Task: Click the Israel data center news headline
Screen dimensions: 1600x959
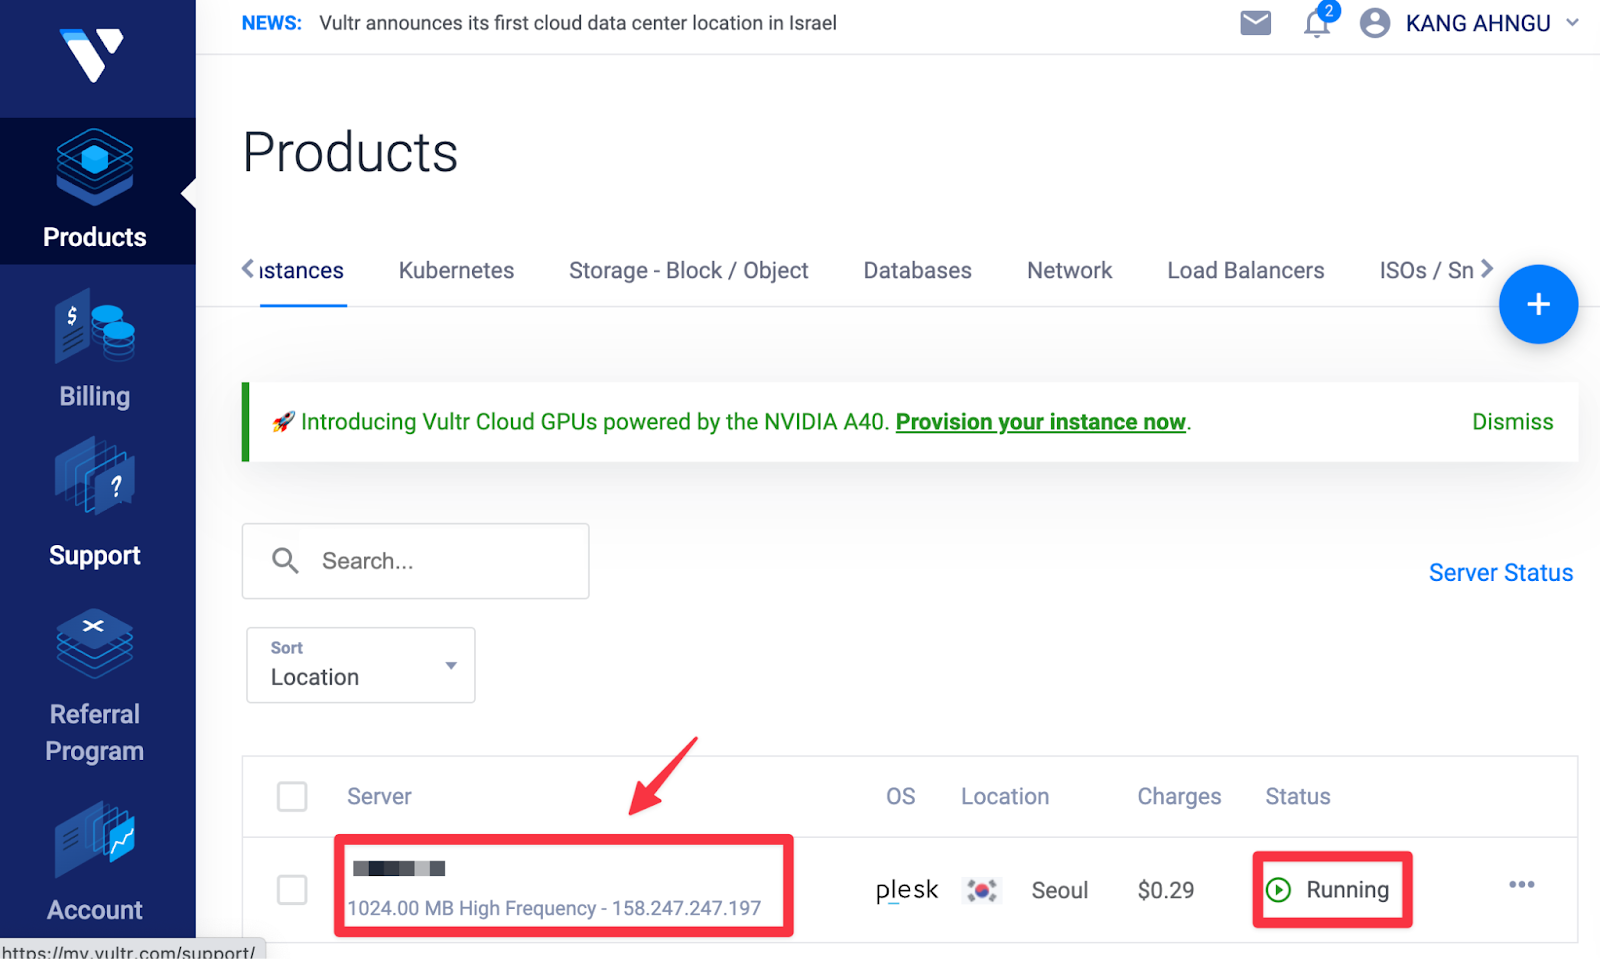Action: [x=577, y=23]
